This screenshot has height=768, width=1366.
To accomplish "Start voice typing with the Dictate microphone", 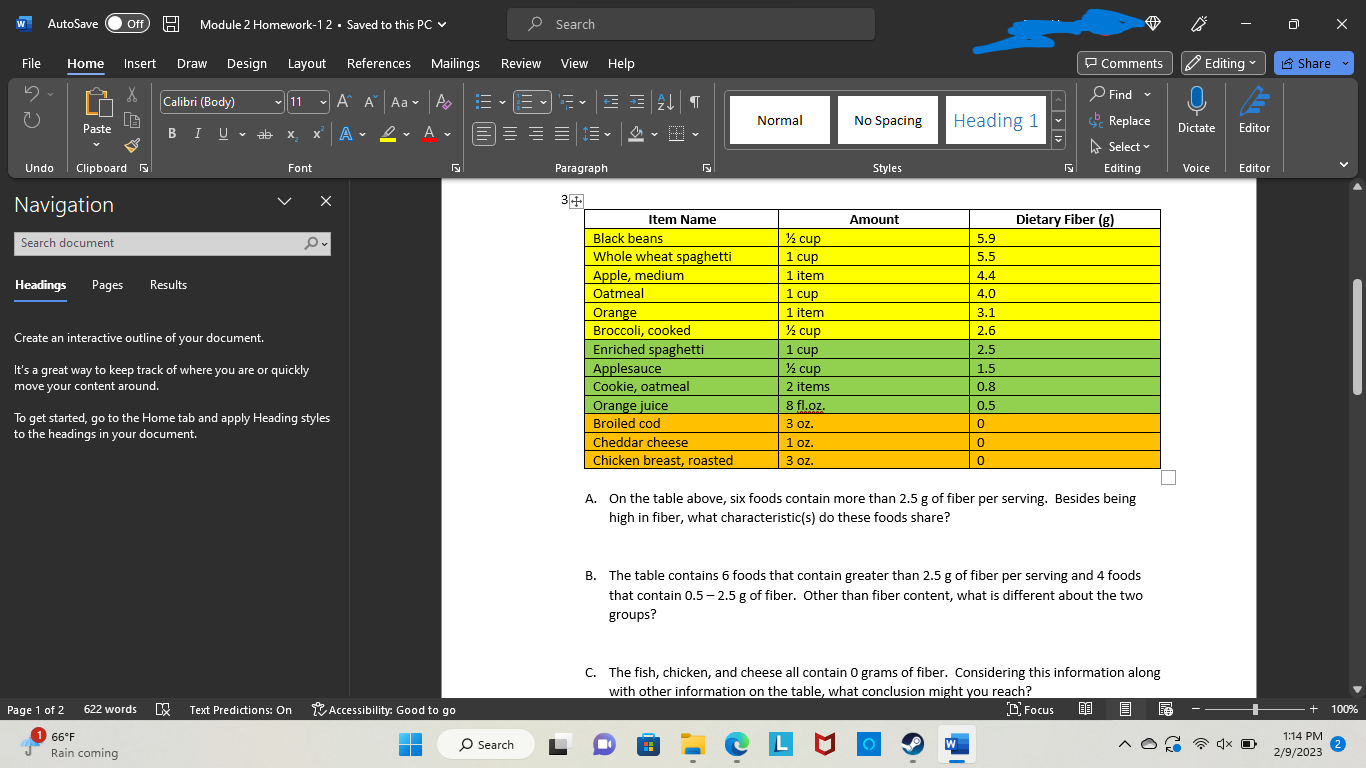I will point(1196,109).
